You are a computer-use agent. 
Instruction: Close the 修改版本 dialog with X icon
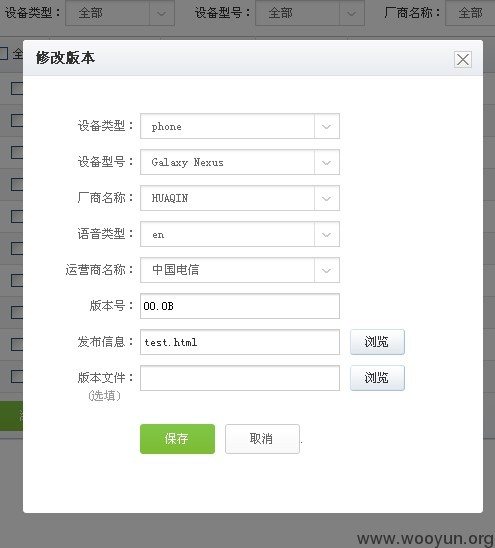pos(463,59)
